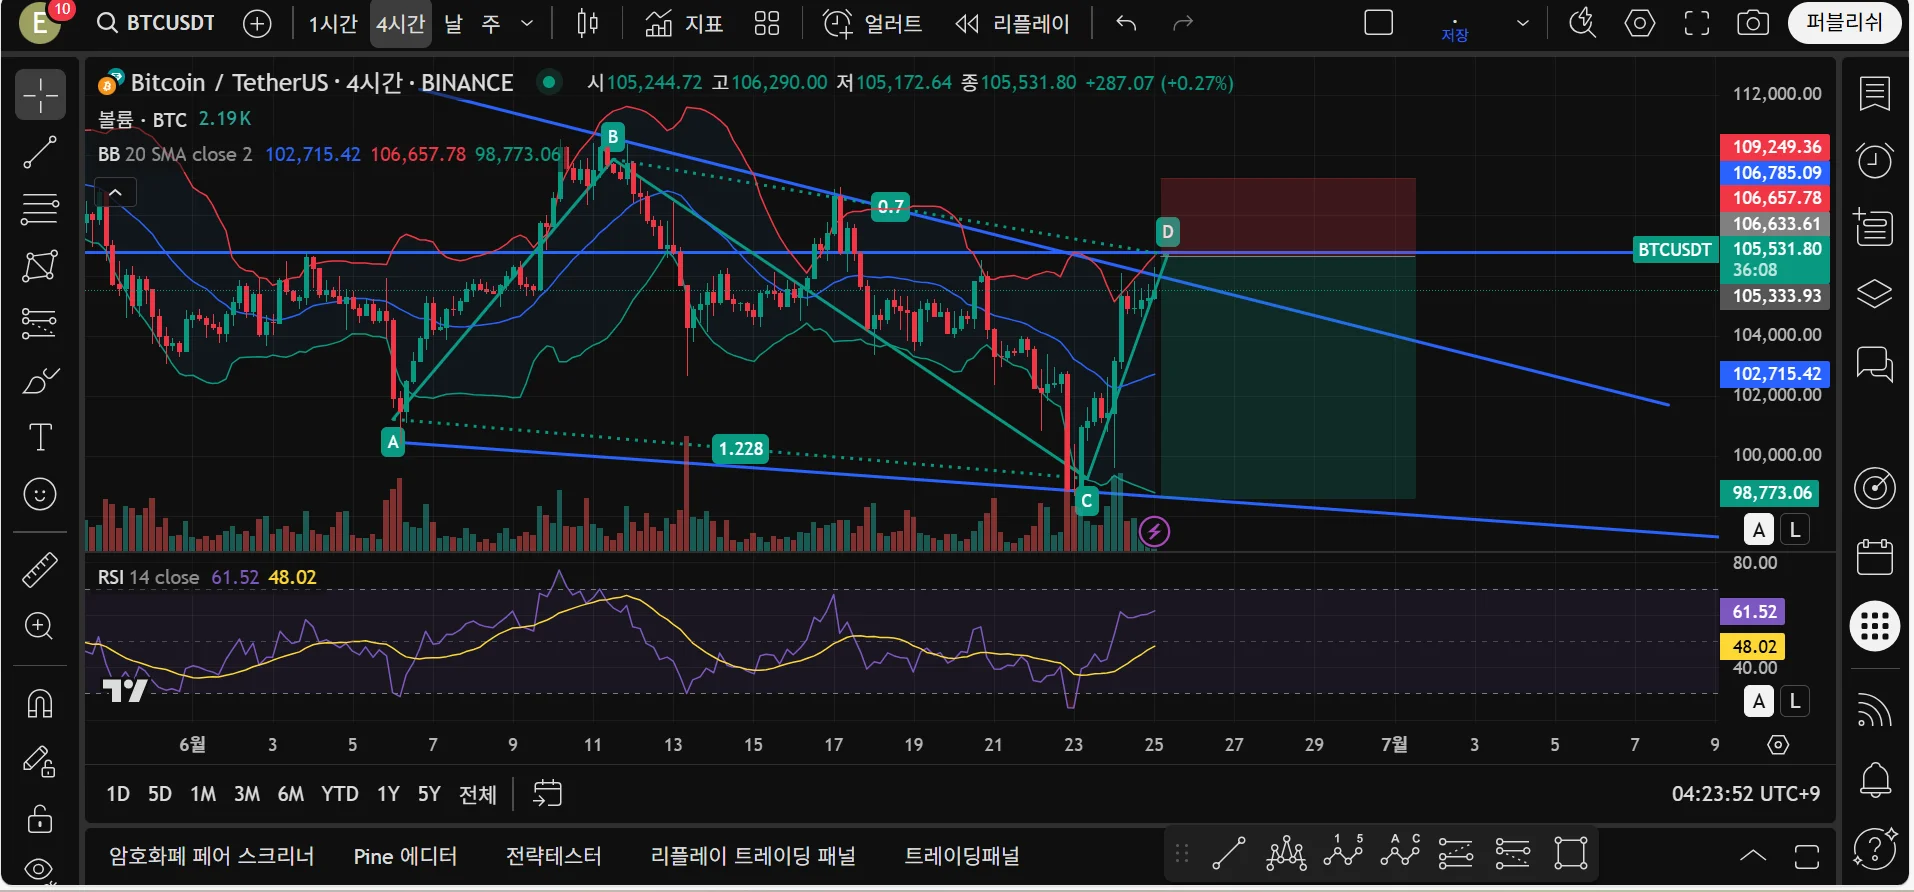Open the user profile avatar menu

pos(39,23)
